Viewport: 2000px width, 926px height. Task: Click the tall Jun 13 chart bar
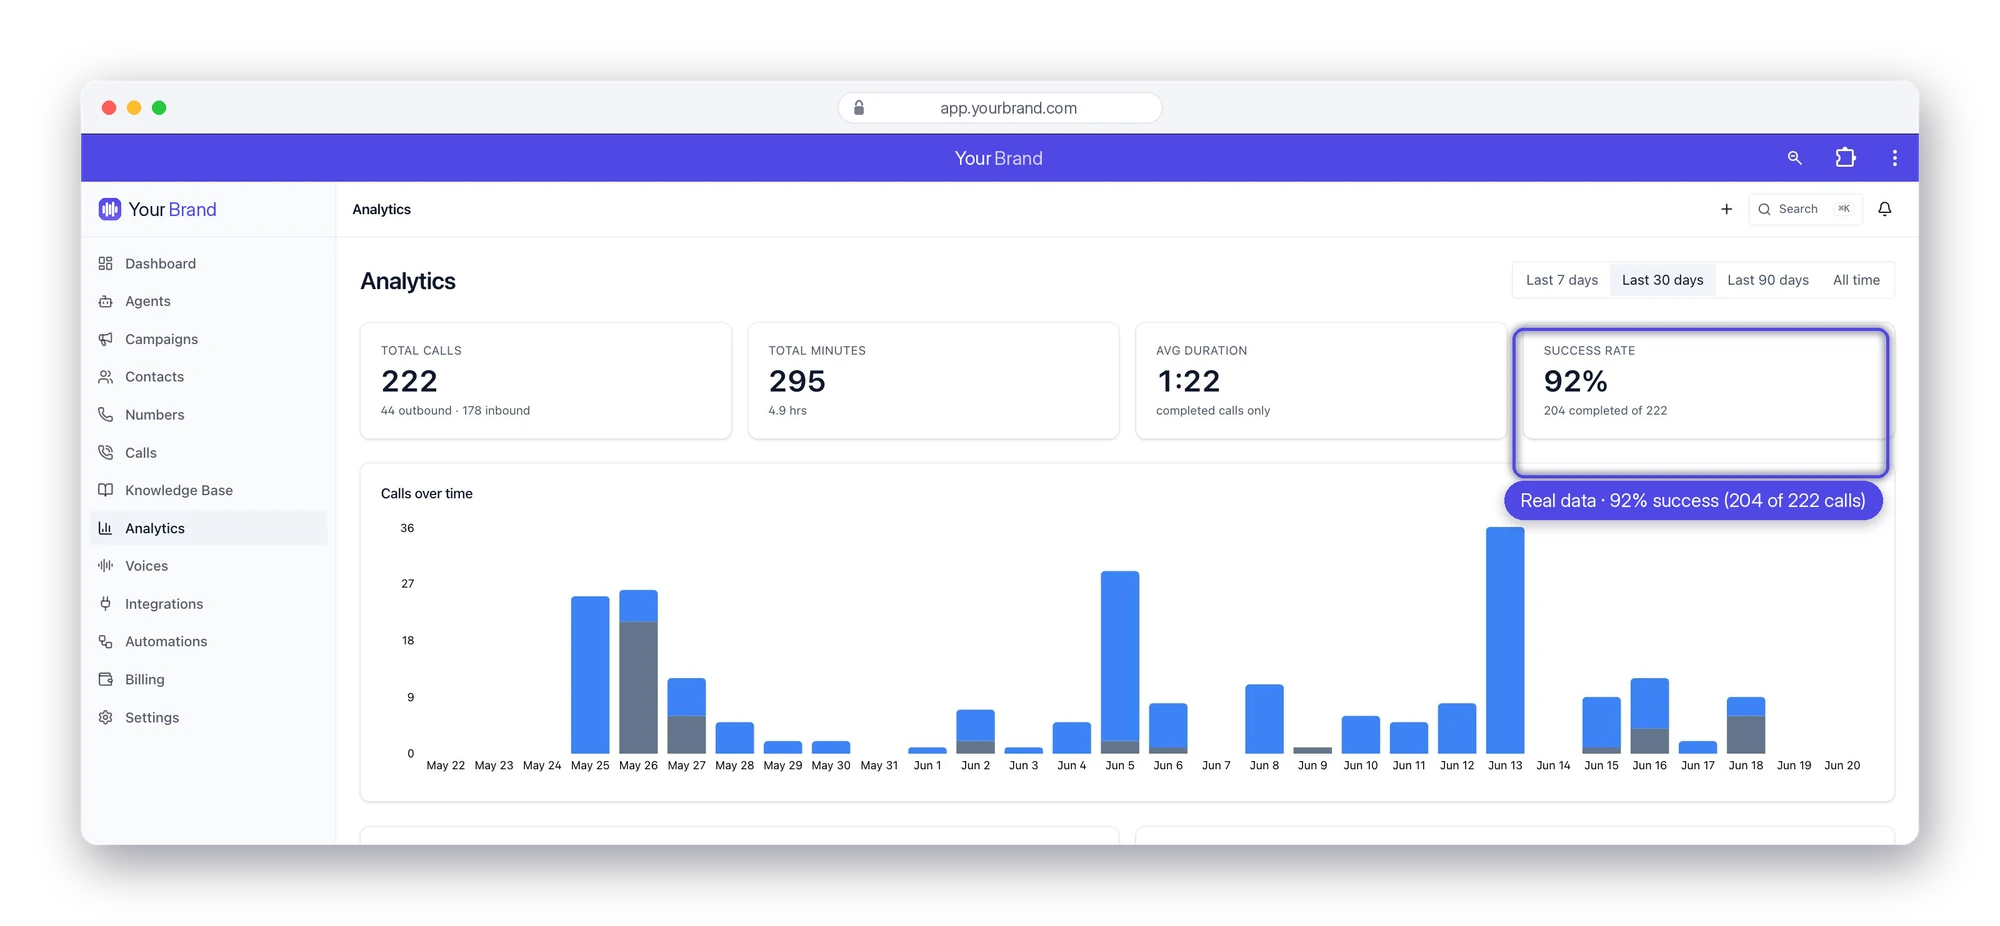click(1505, 640)
